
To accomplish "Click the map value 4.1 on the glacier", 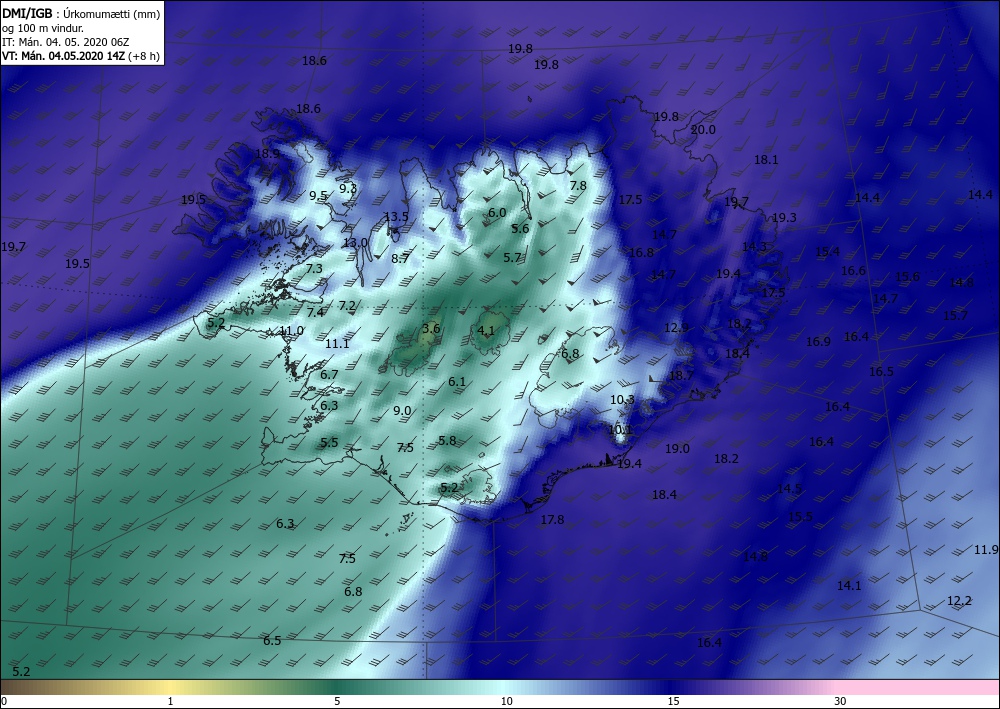I will 486,330.
